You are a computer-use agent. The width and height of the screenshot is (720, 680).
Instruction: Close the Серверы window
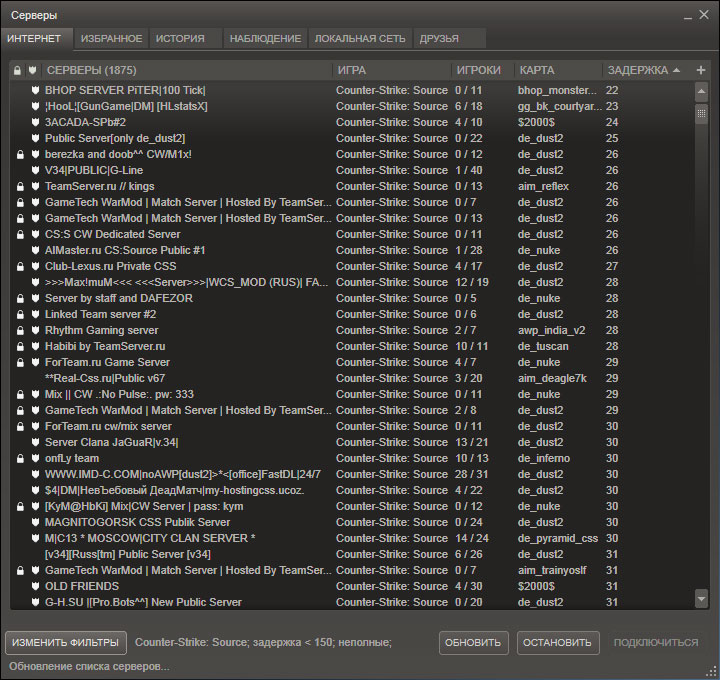click(704, 15)
